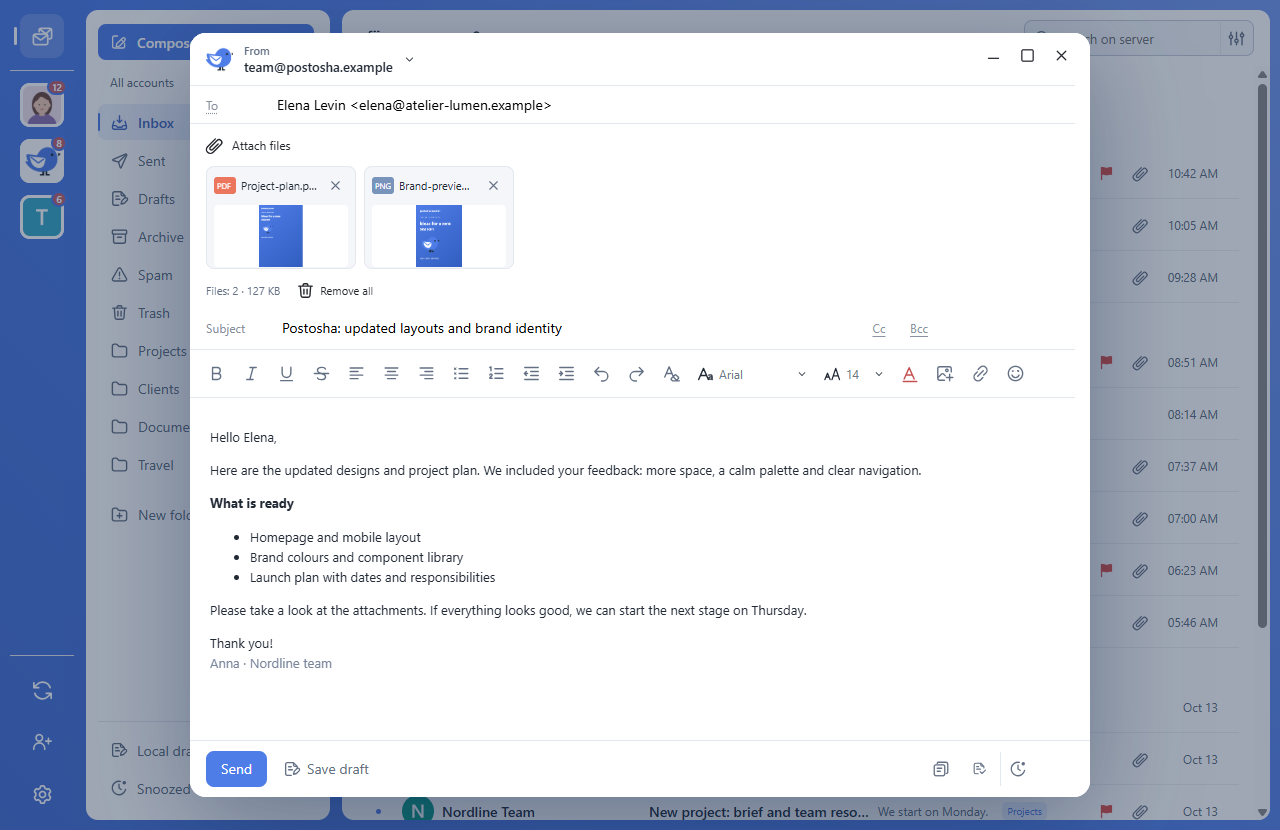
Task: Toggle the flag on the 10:42 AM message
Action: click(x=1106, y=173)
